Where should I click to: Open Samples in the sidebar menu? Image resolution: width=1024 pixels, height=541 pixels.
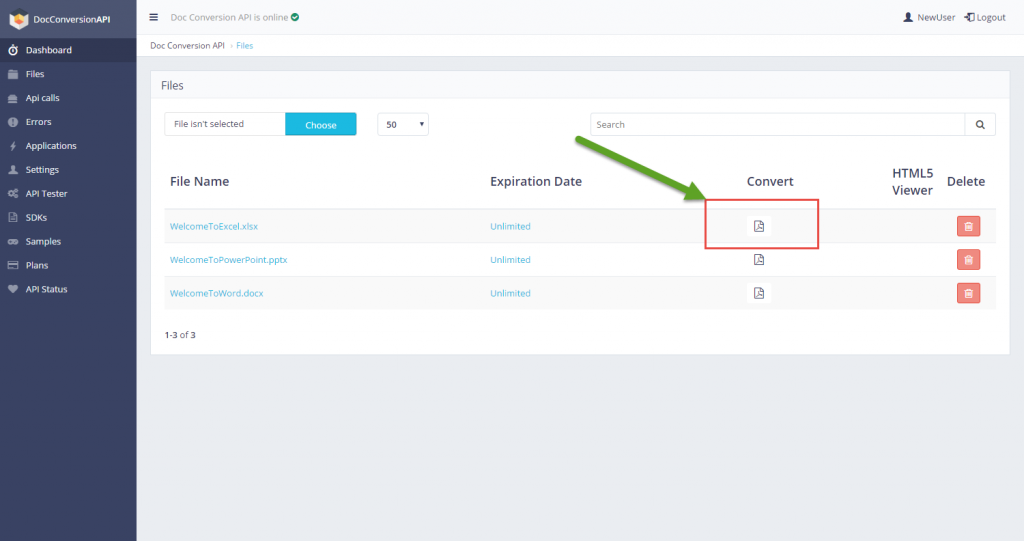point(68,242)
